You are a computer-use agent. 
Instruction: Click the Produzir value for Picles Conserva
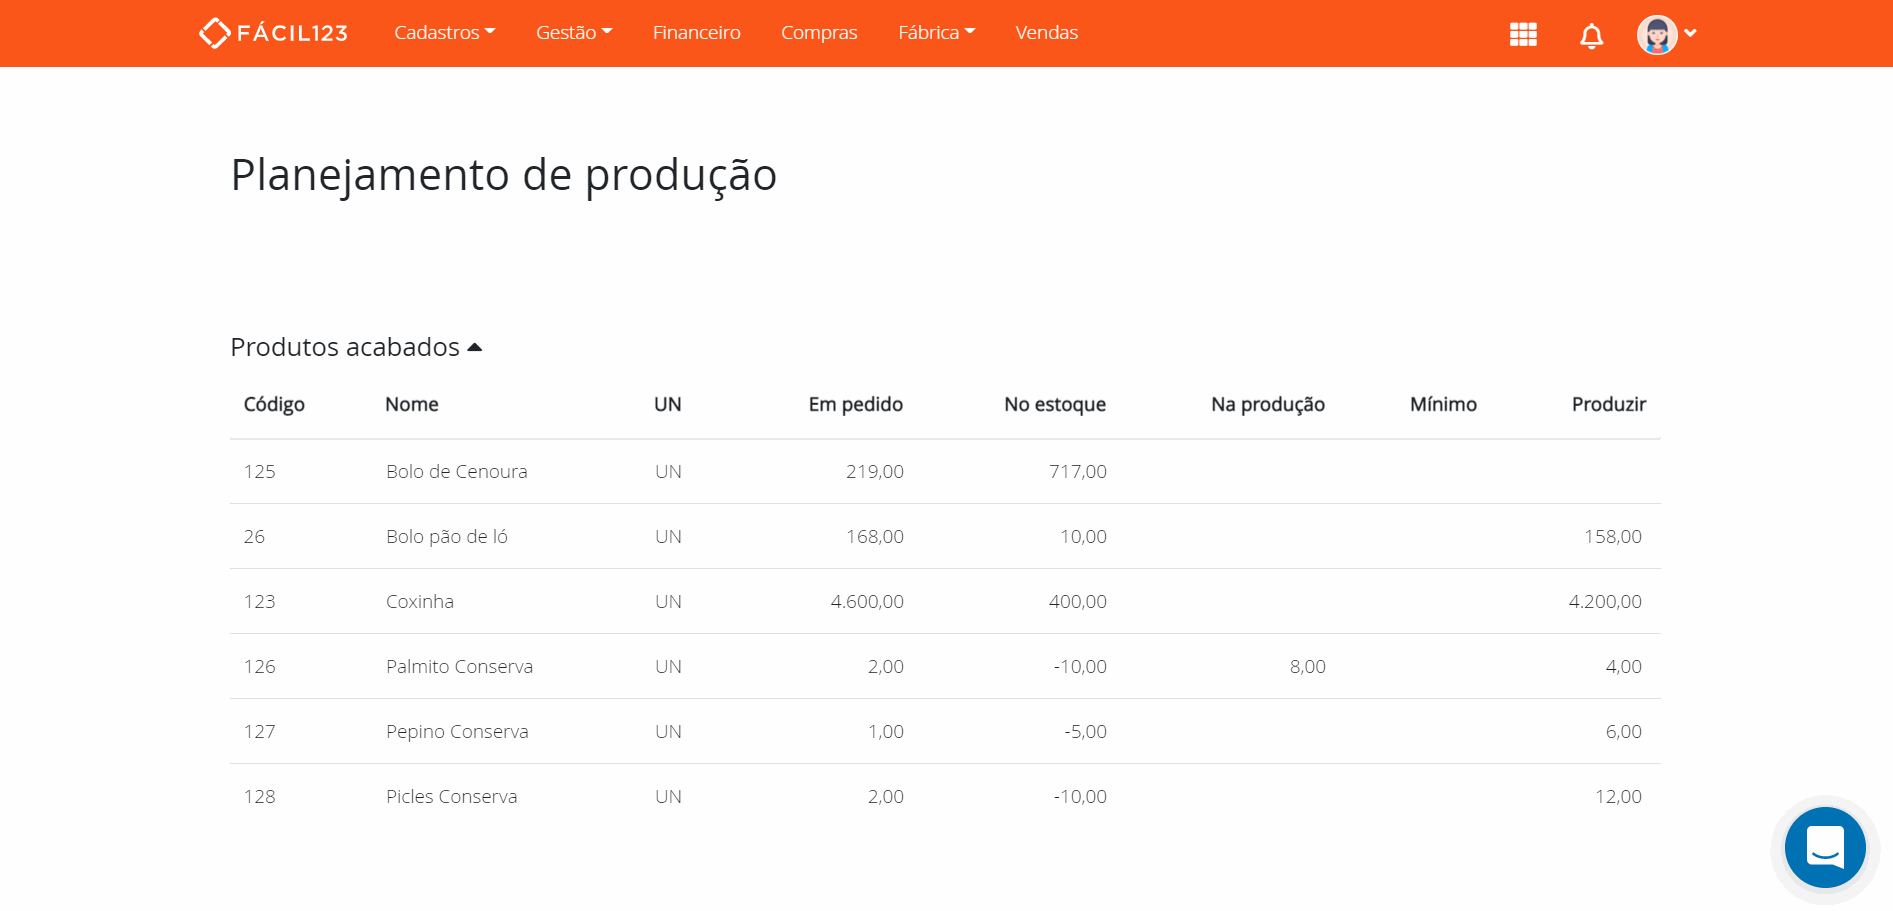click(1618, 796)
